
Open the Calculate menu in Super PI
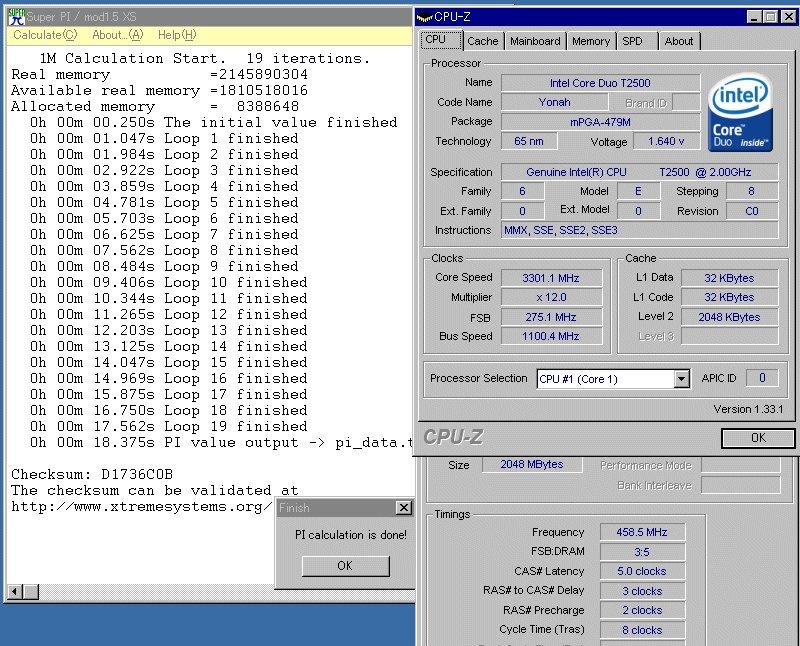coord(45,35)
